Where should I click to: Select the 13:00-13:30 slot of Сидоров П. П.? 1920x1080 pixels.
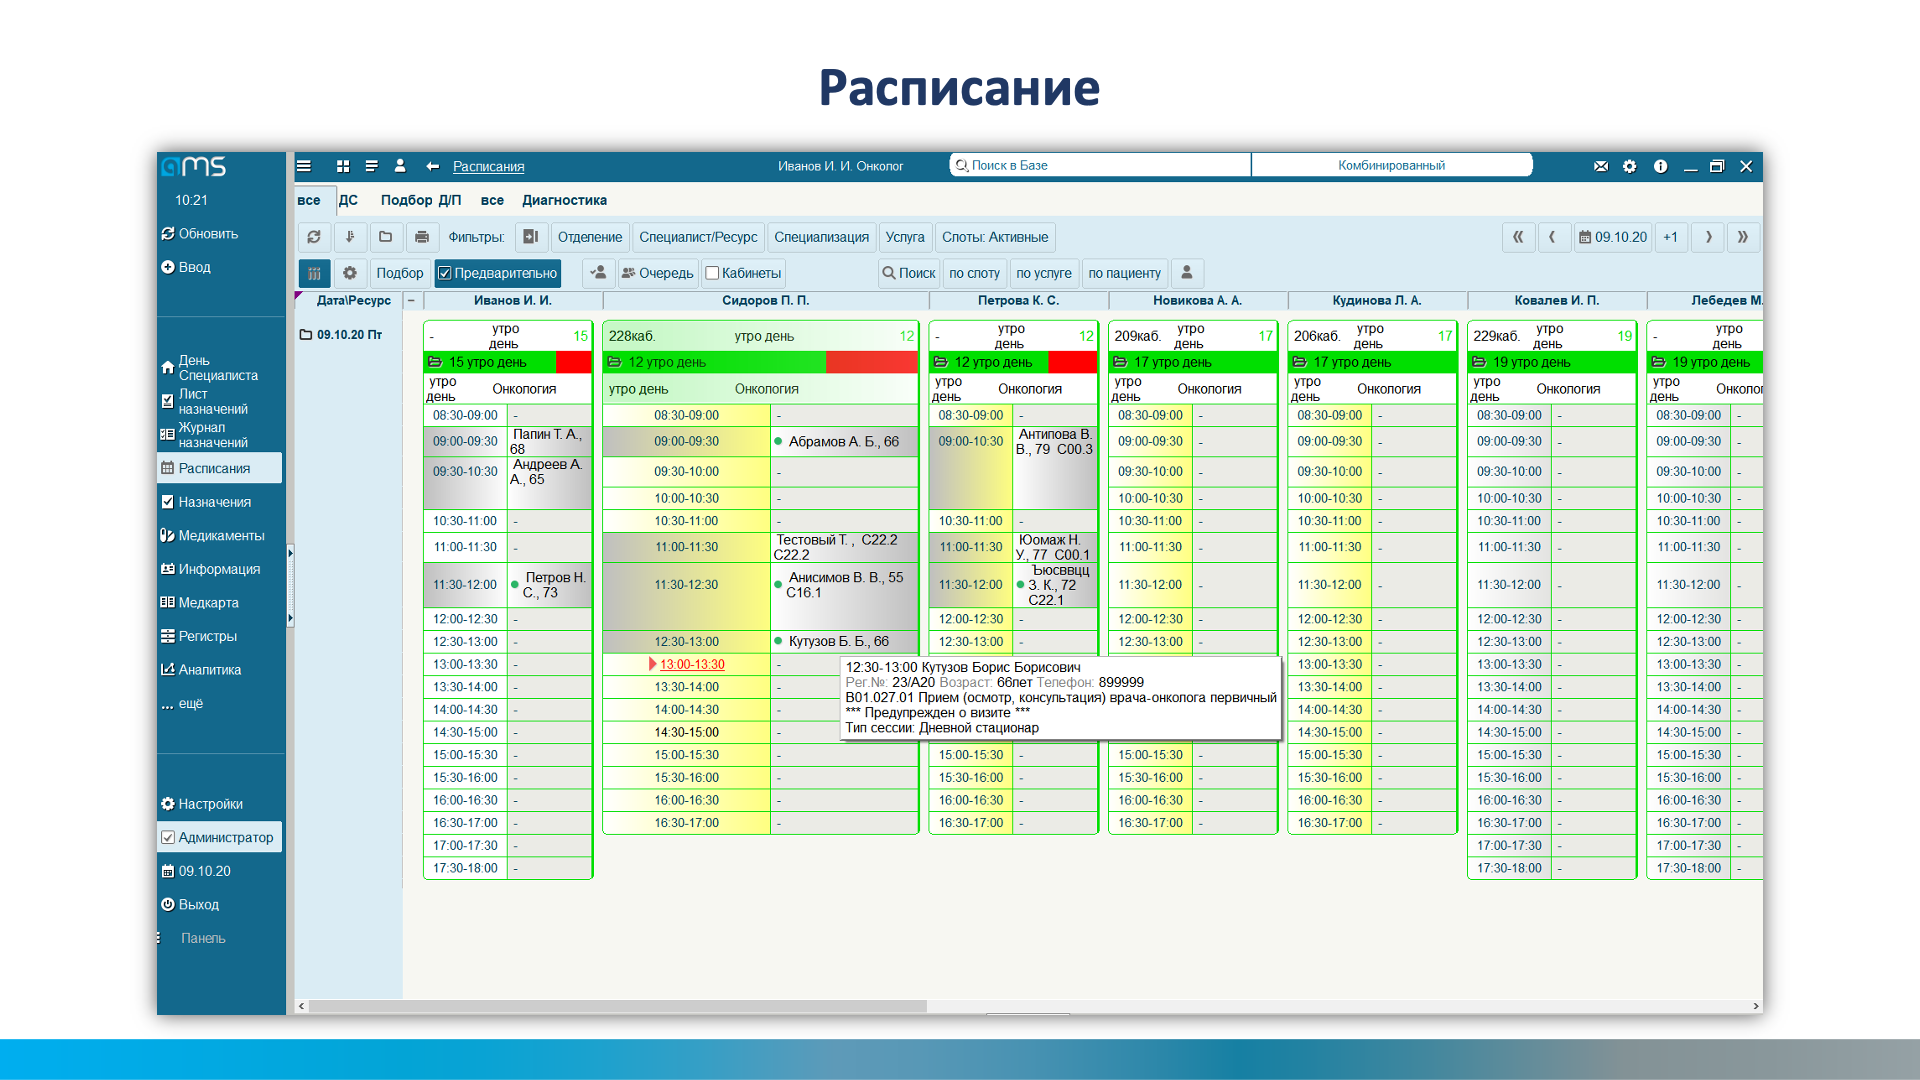pyautogui.click(x=691, y=664)
